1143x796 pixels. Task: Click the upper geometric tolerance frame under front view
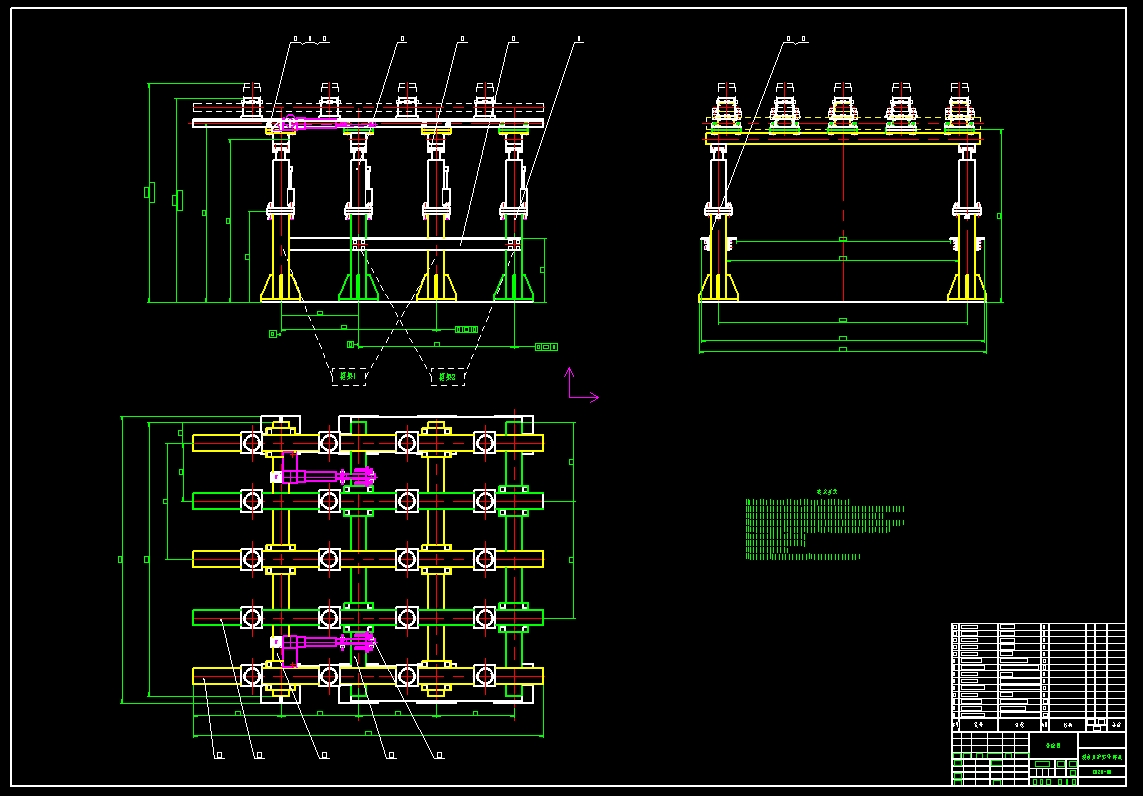point(466,329)
